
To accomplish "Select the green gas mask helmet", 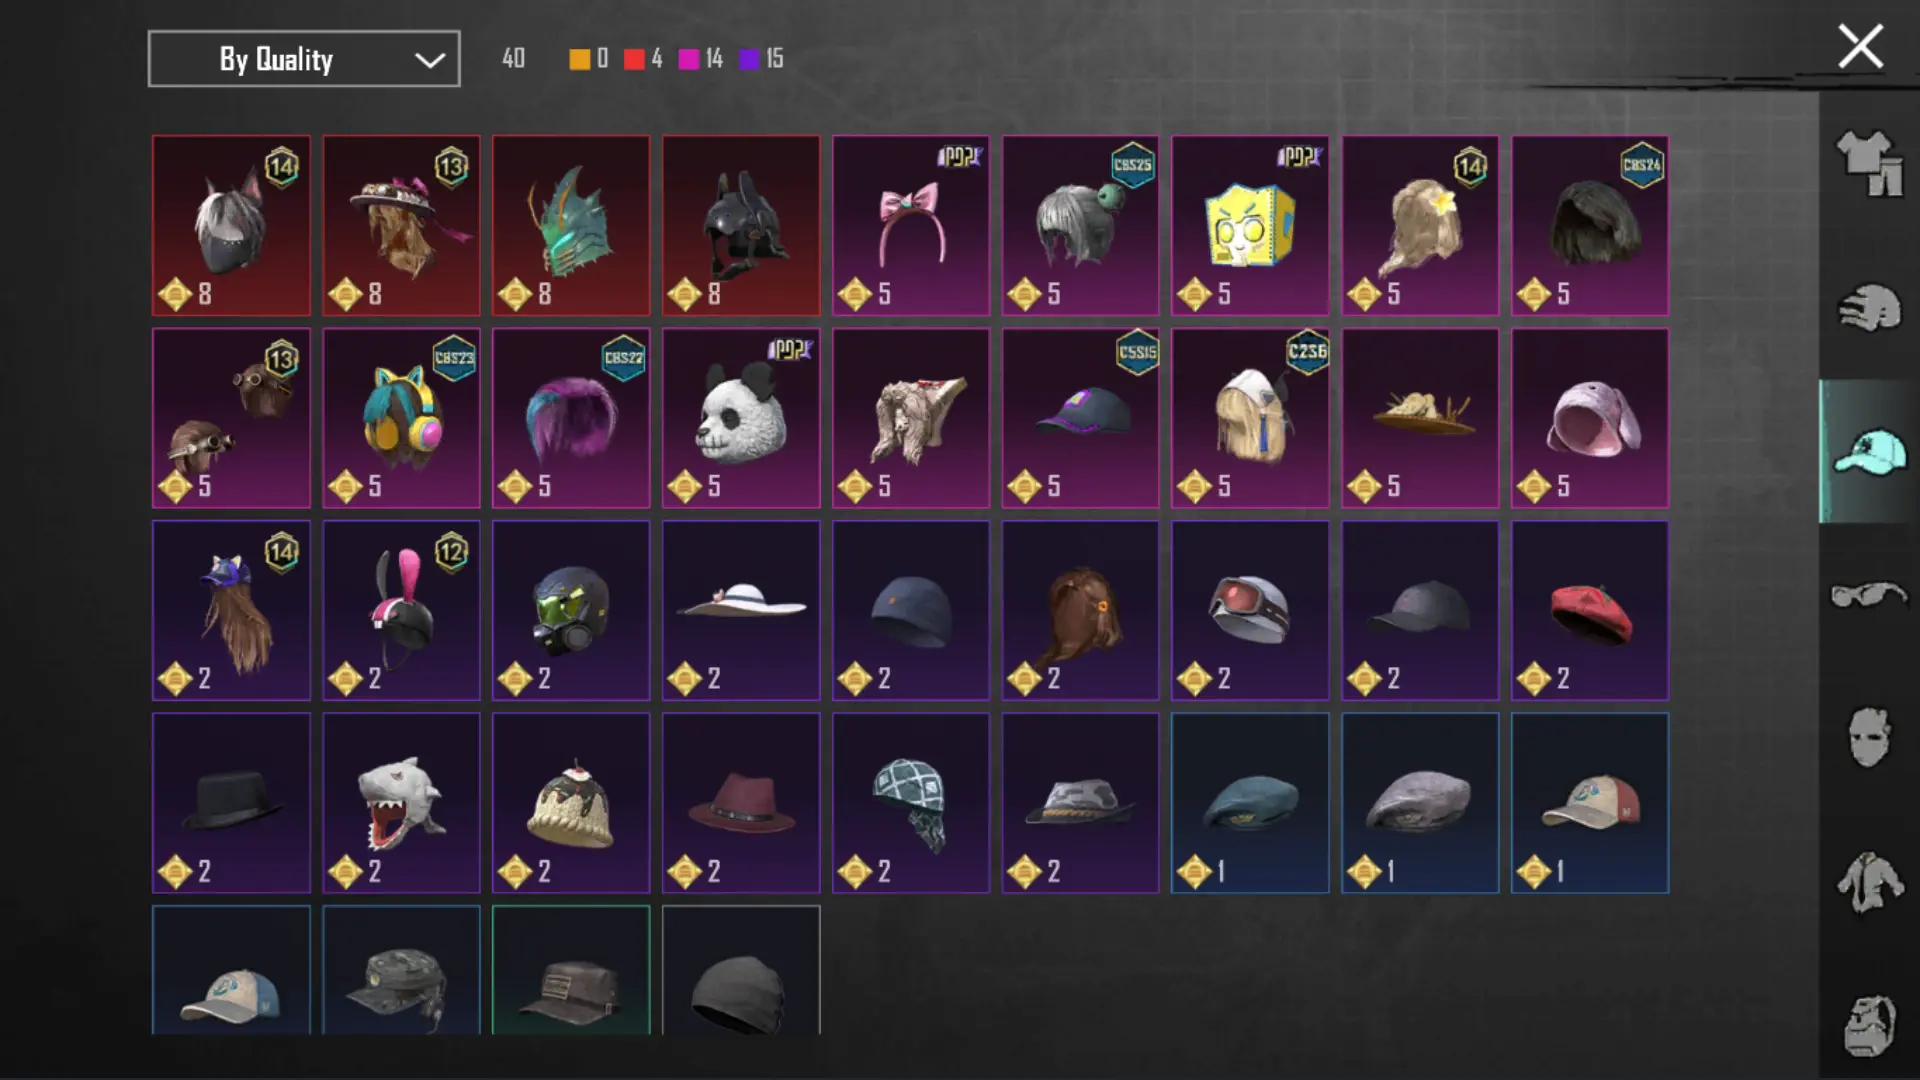I will click(571, 610).
